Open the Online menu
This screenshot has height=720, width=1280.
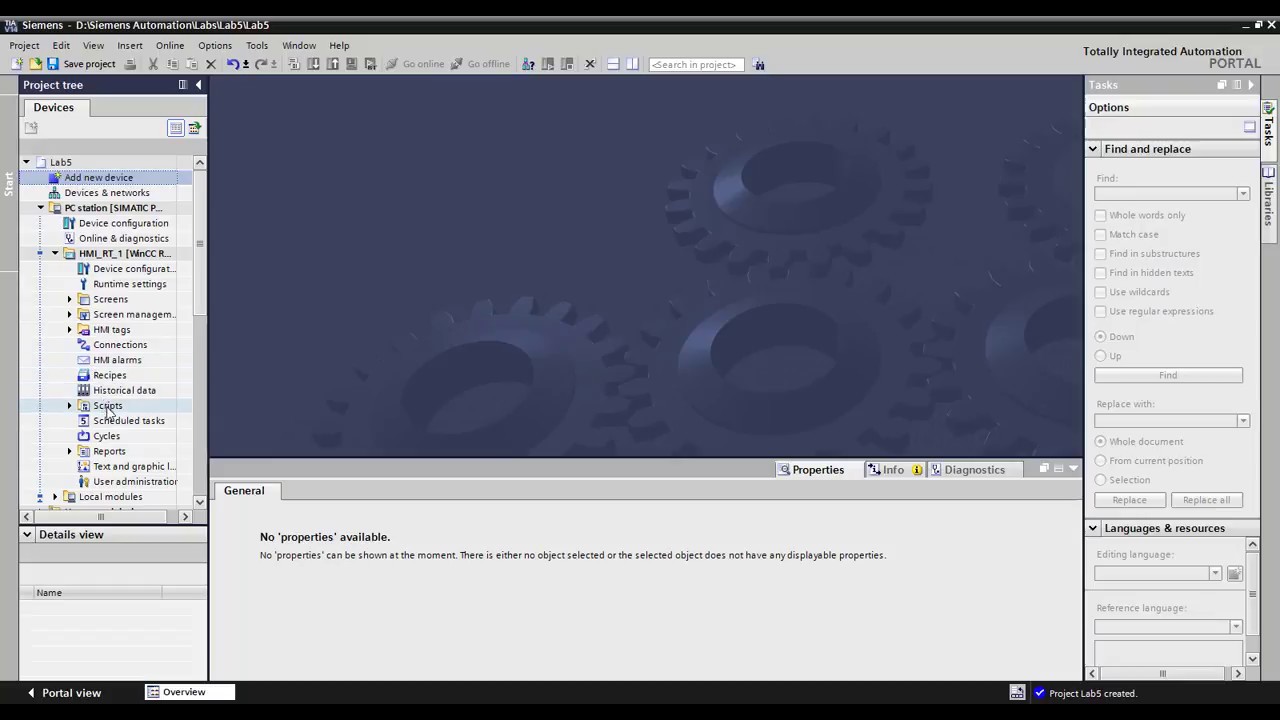point(169,45)
